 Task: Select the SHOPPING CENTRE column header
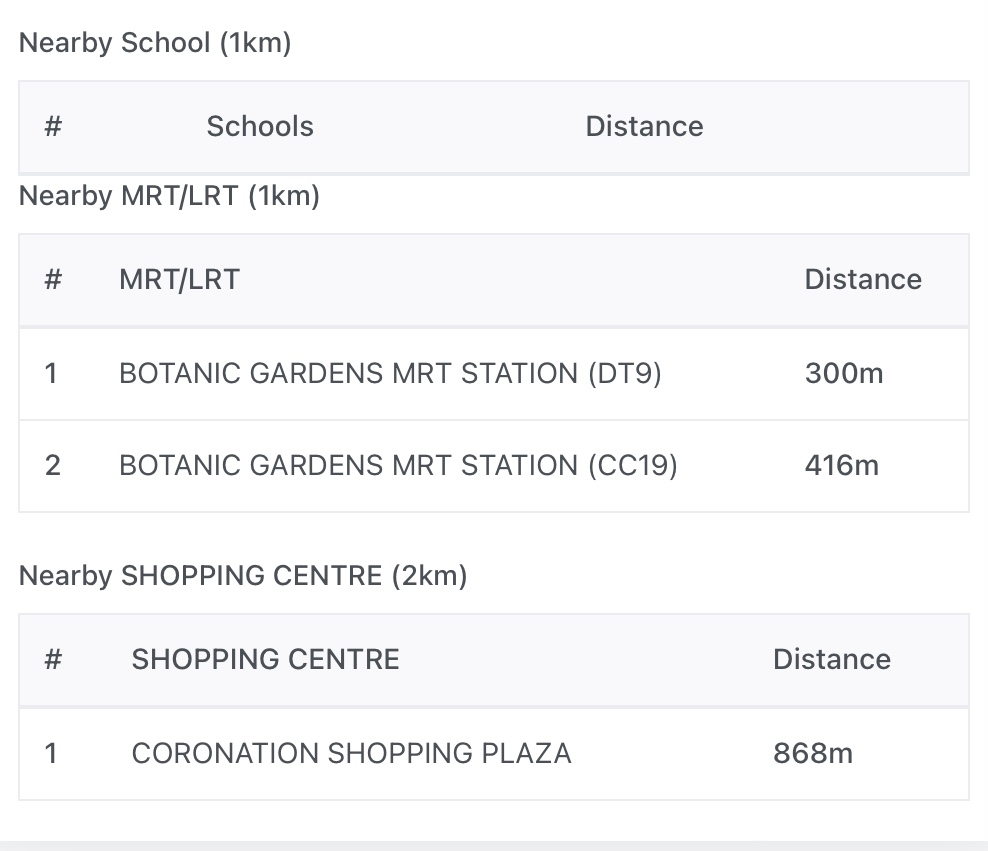tap(265, 660)
